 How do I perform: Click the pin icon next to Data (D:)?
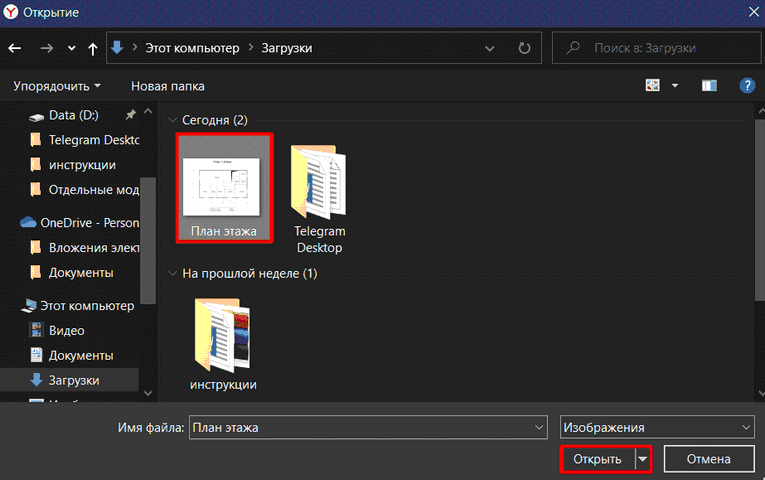pos(130,115)
